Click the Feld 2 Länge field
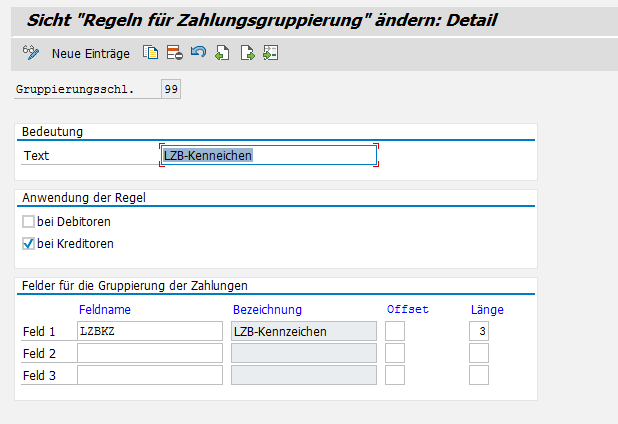The width and height of the screenshot is (618, 424). [479, 353]
